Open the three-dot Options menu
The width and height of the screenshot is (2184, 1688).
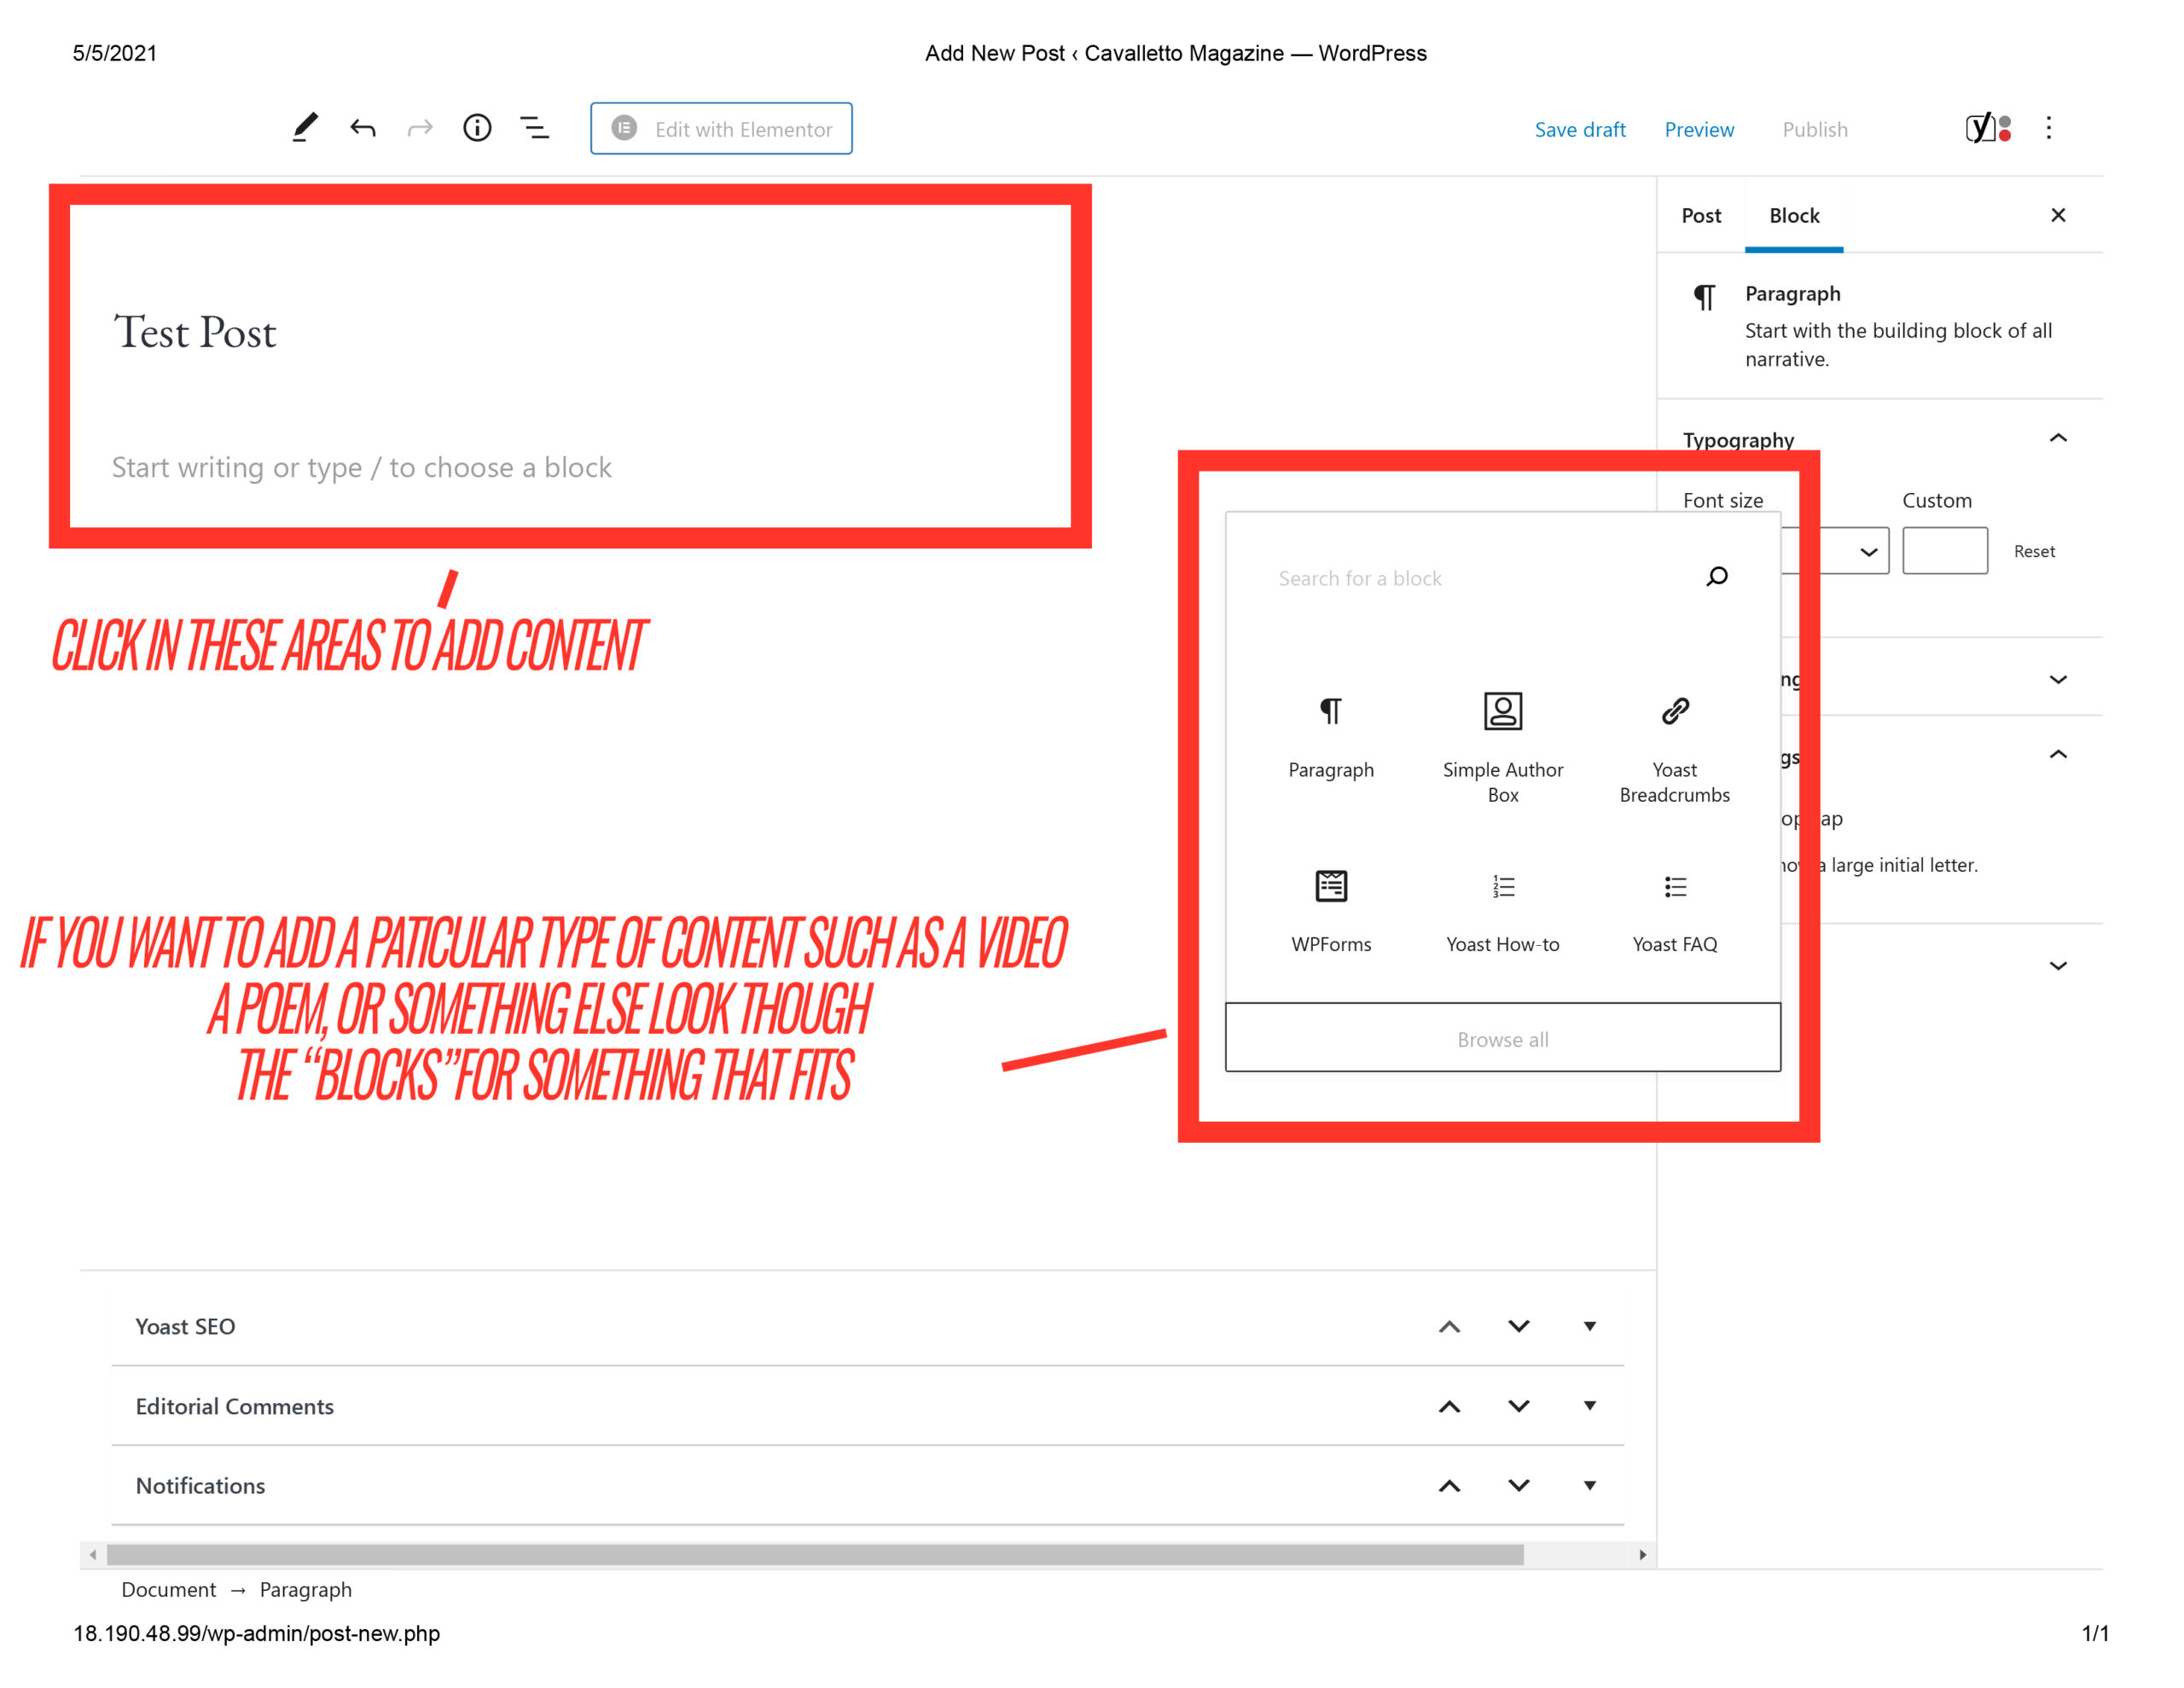click(x=2049, y=128)
